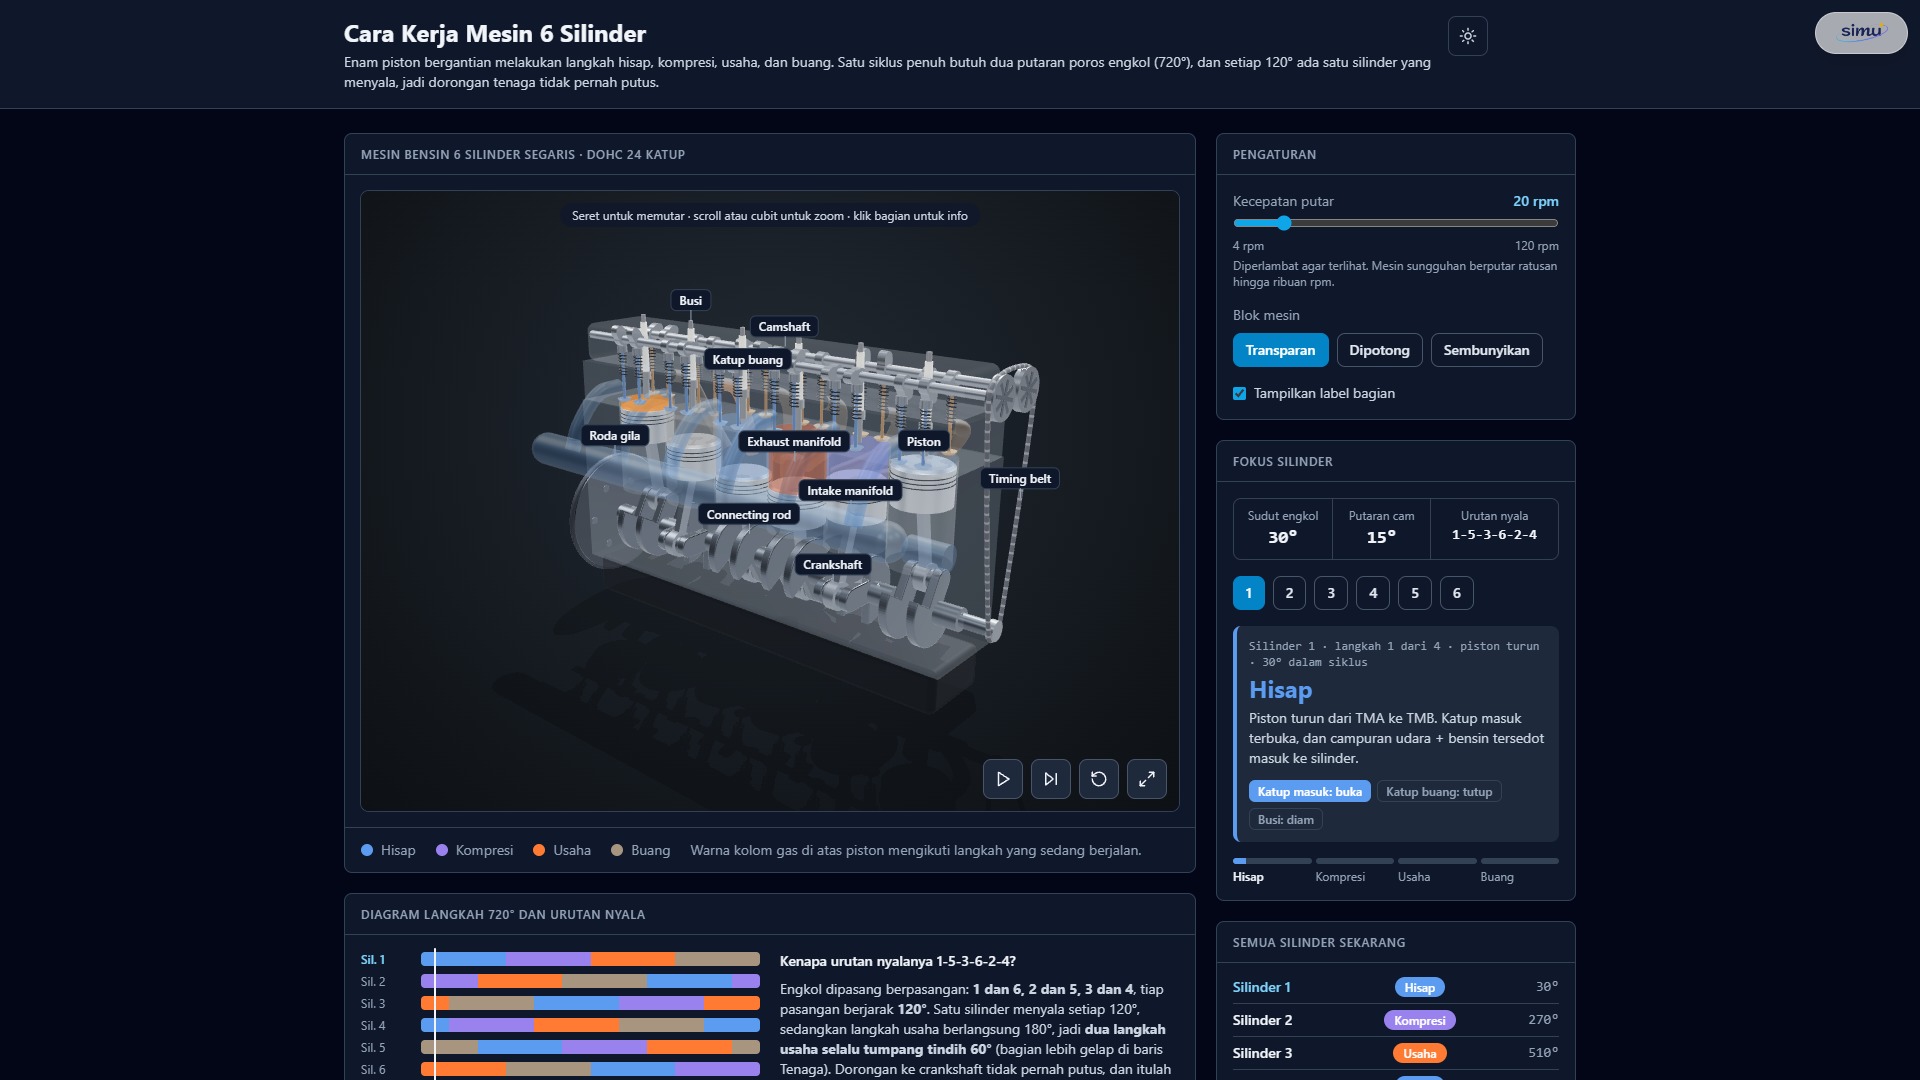
Task: Focus on cylinder 3
Action: point(1331,593)
